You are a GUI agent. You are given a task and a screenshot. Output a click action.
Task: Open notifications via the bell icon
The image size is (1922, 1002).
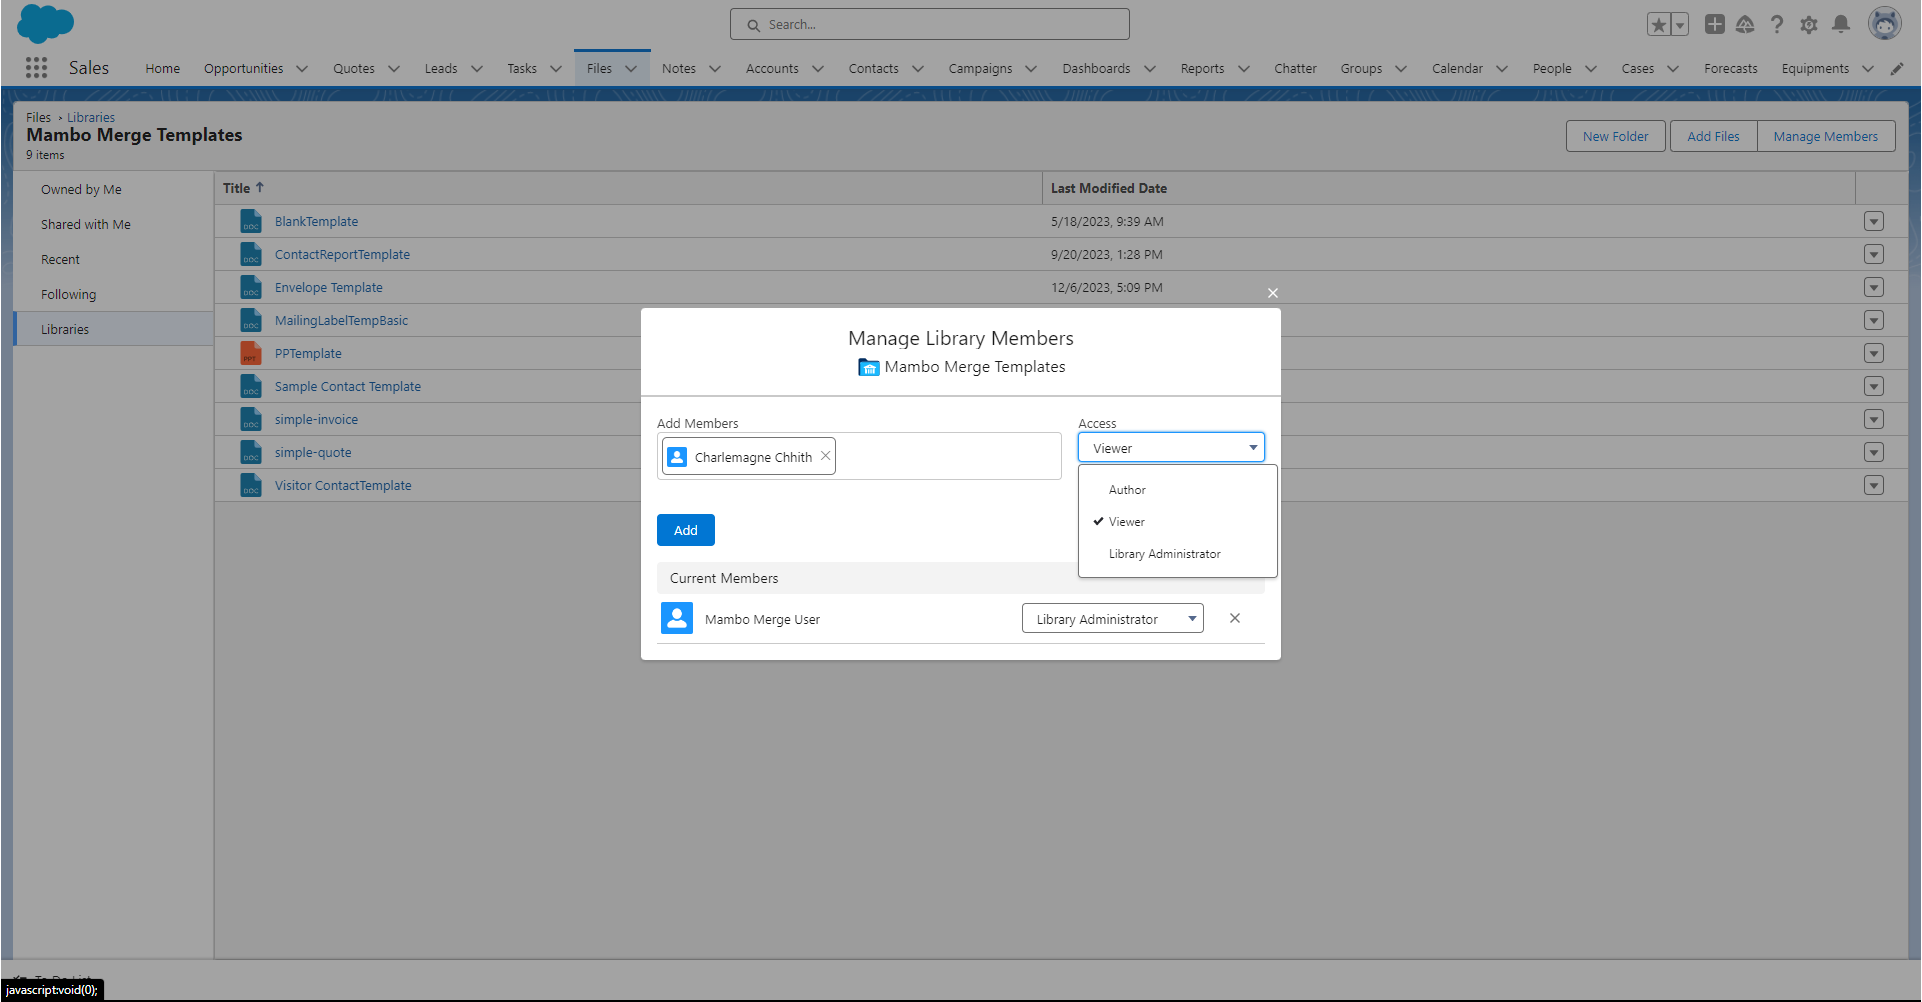[1841, 24]
